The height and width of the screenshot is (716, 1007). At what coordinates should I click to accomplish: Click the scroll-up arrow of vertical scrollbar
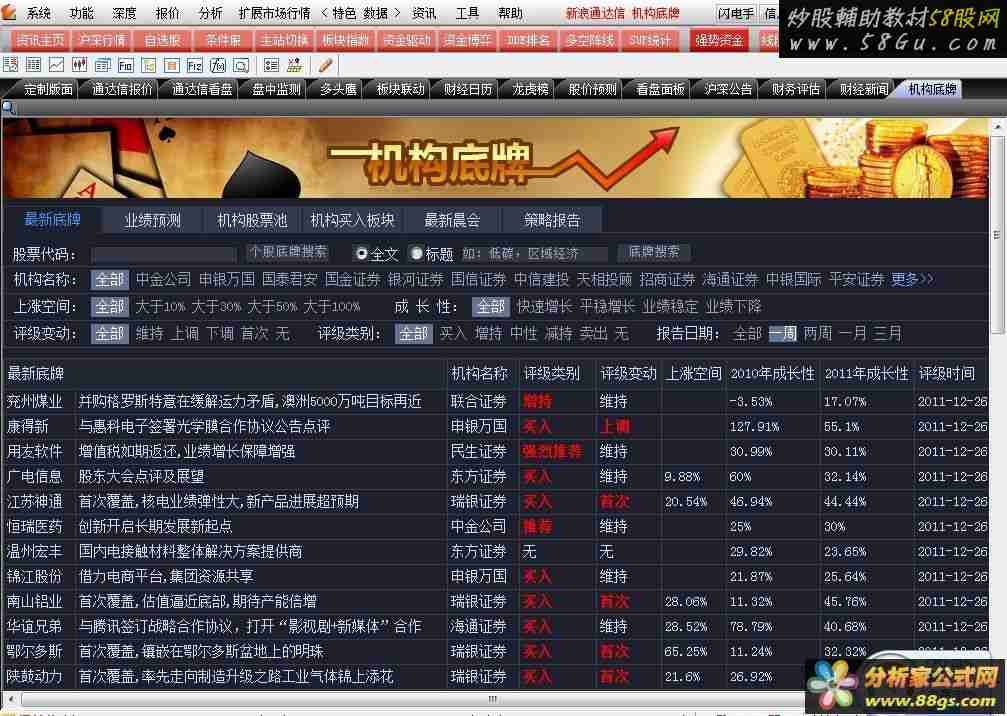tap(997, 127)
